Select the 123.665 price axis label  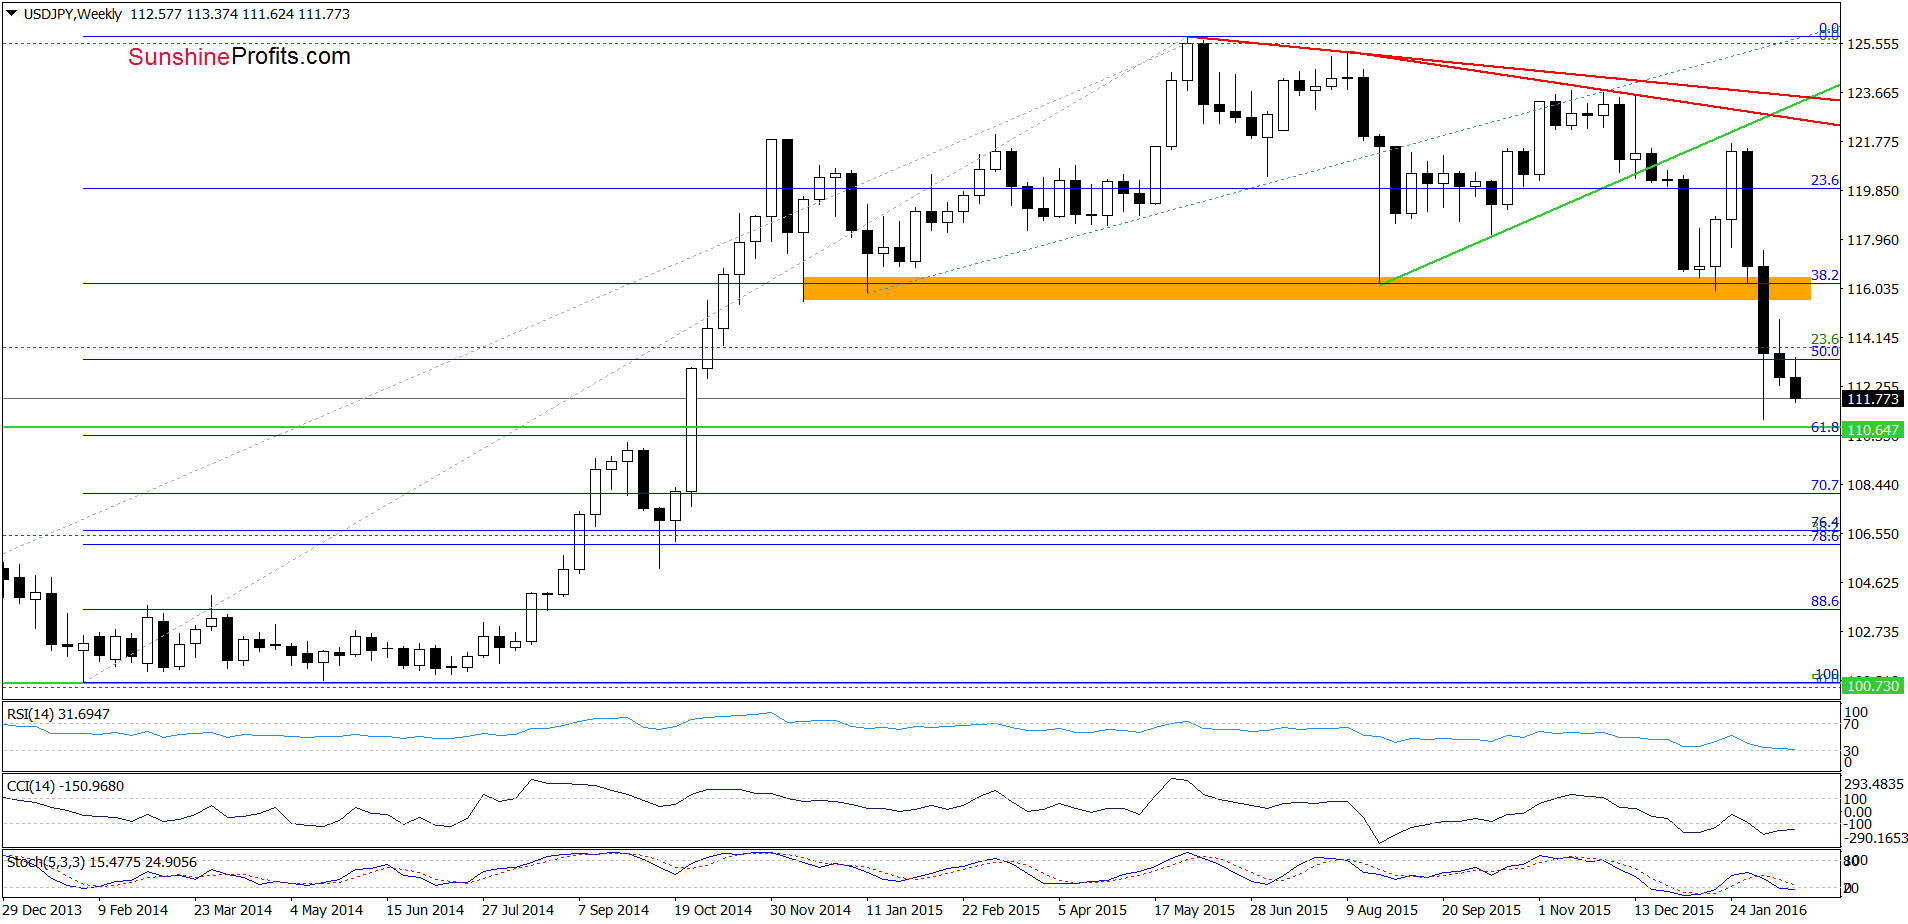(x=1873, y=93)
